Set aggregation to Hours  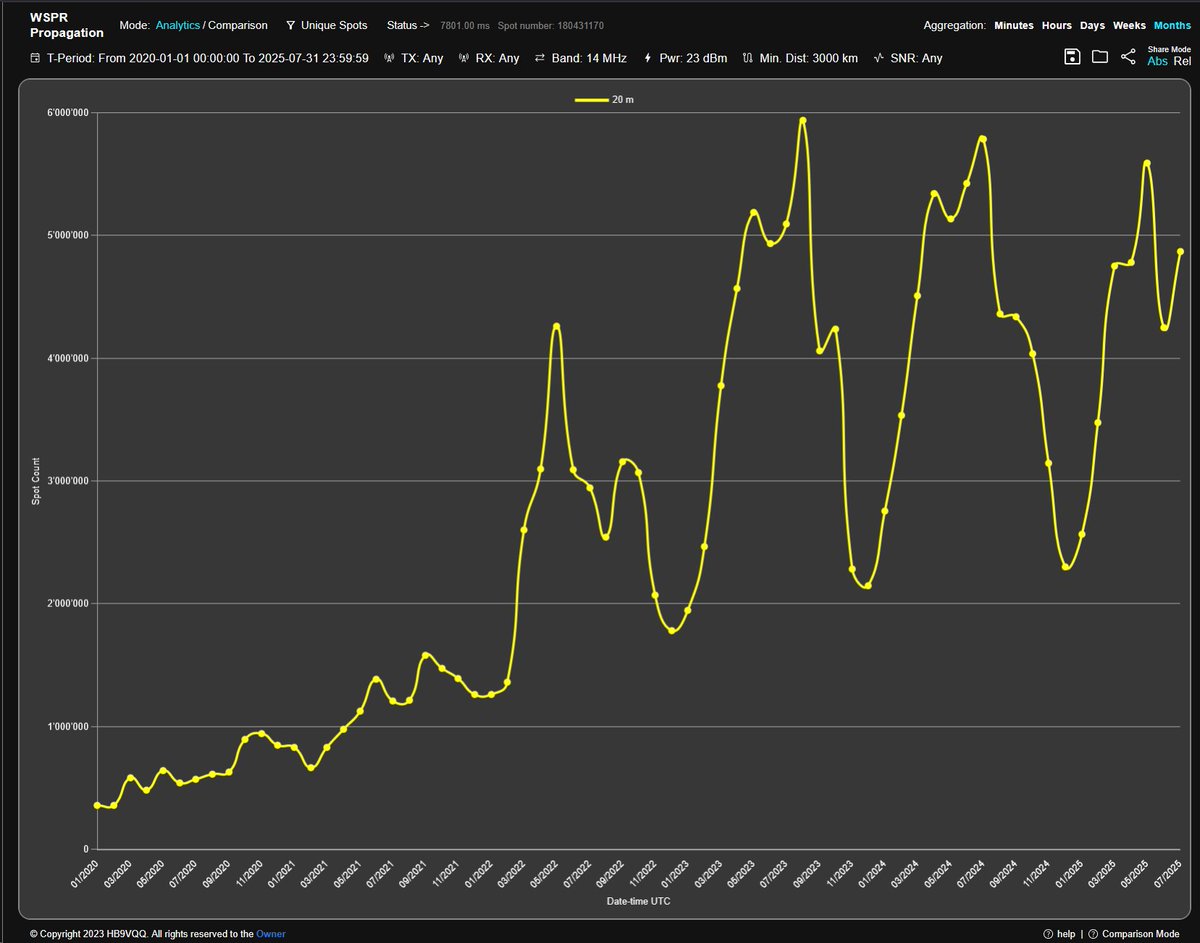1056,25
